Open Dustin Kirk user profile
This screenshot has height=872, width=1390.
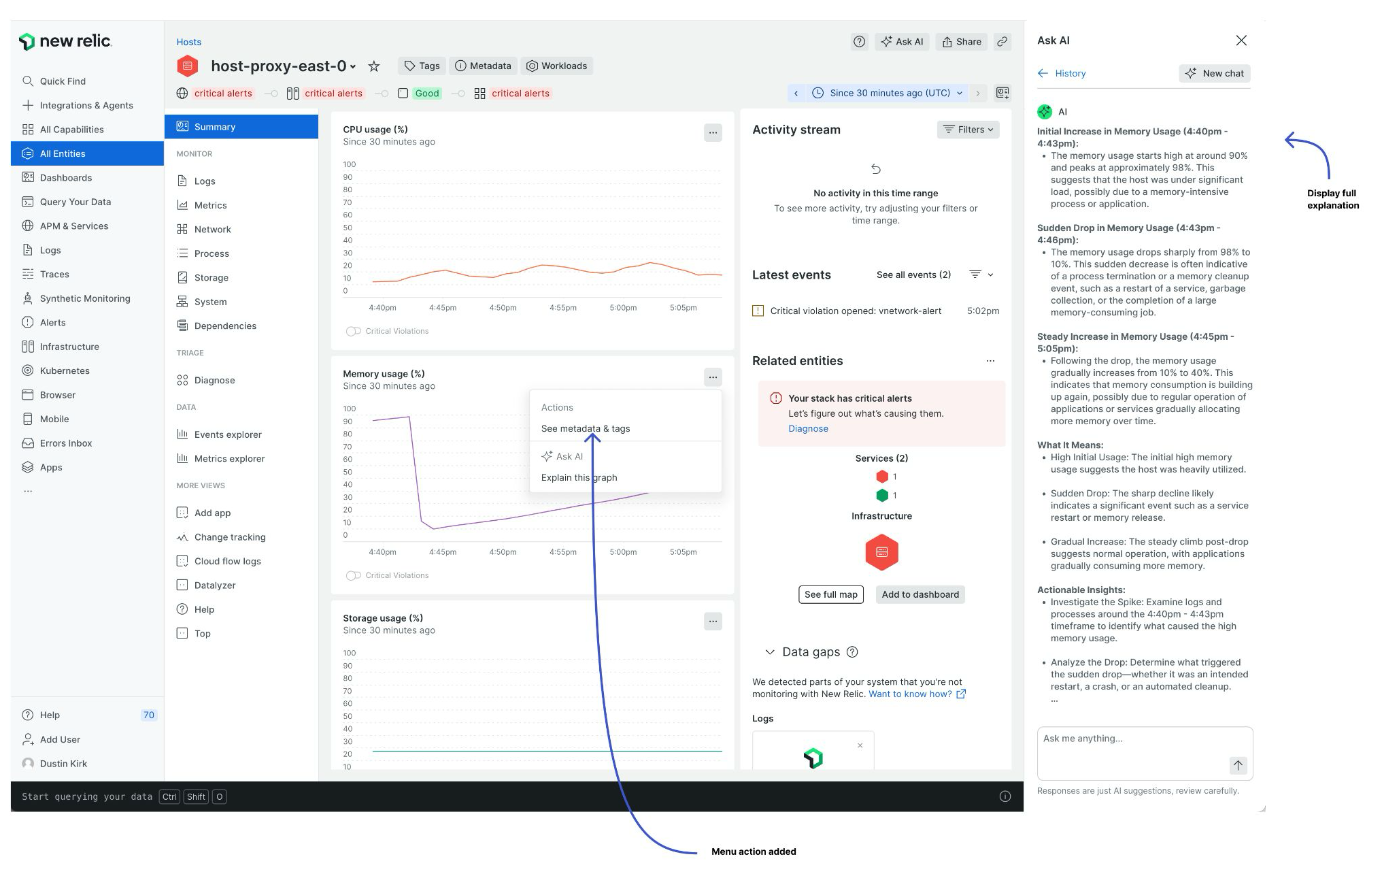coord(55,763)
